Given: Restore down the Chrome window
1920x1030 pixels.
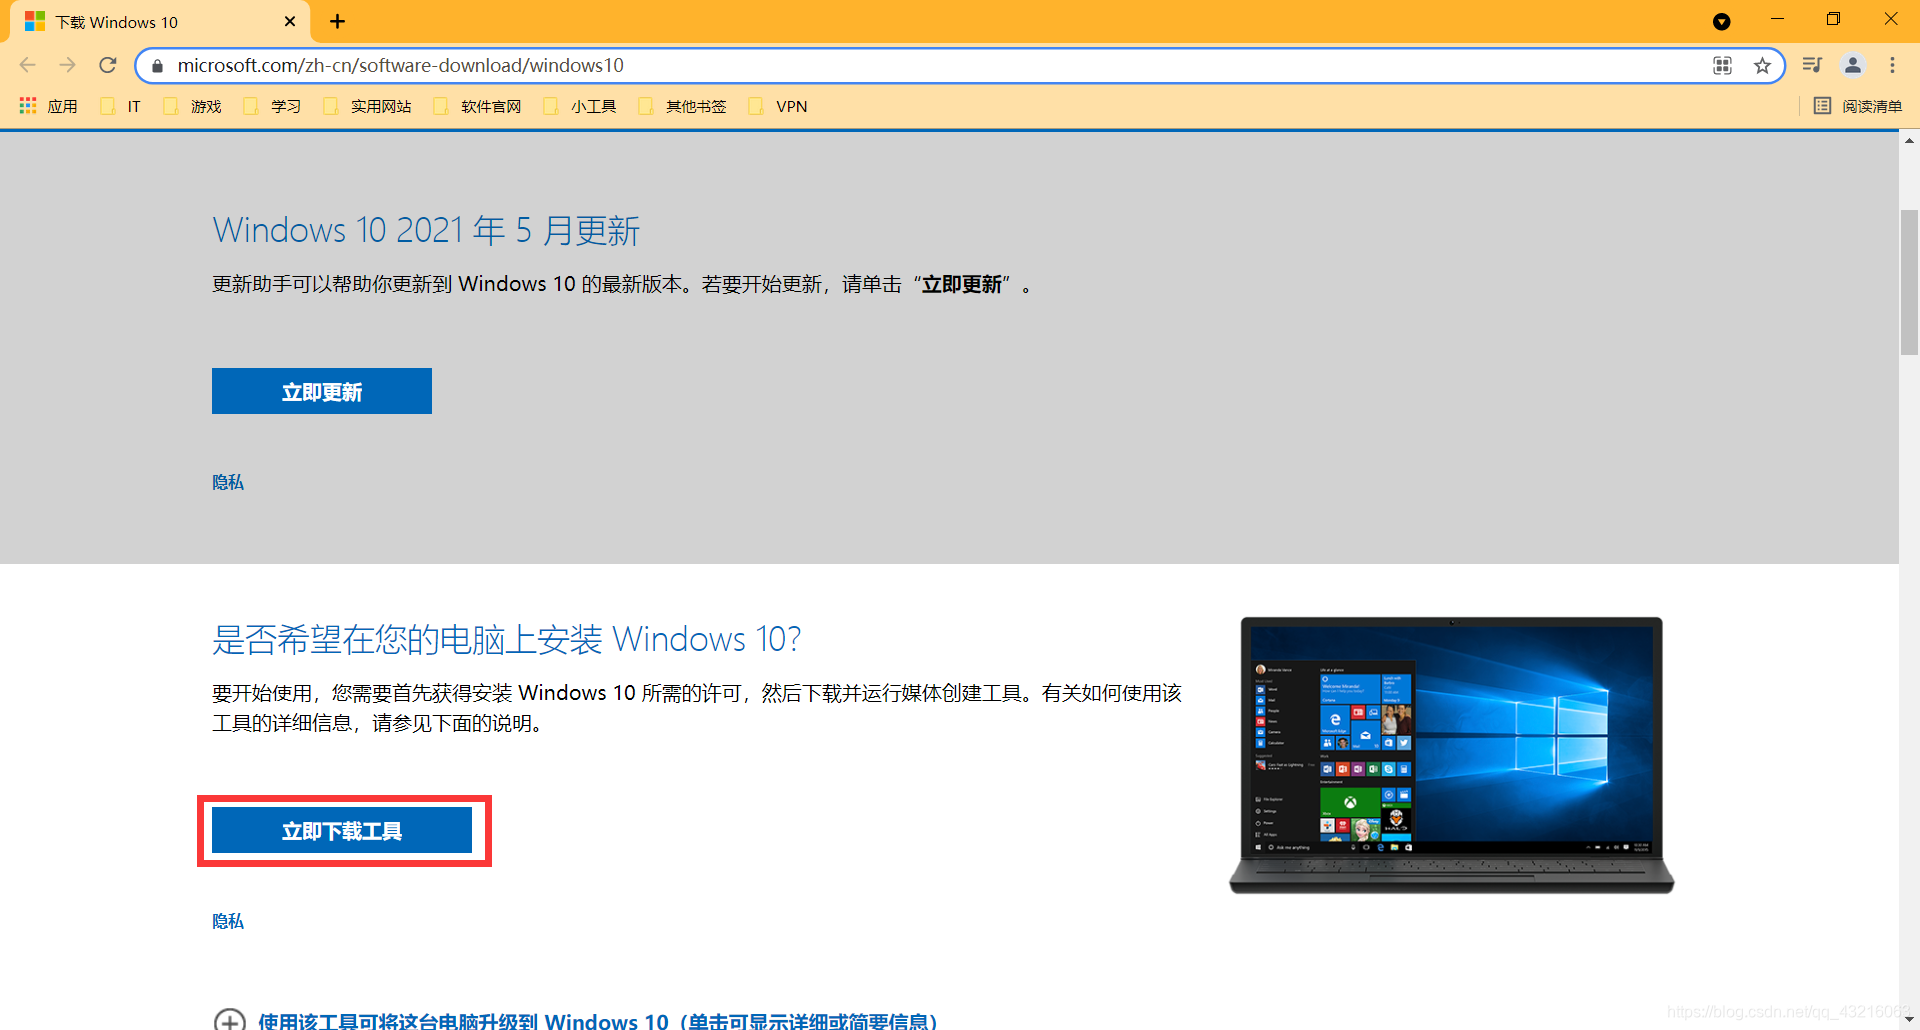Looking at the screenshot, I should point(1833,19).
